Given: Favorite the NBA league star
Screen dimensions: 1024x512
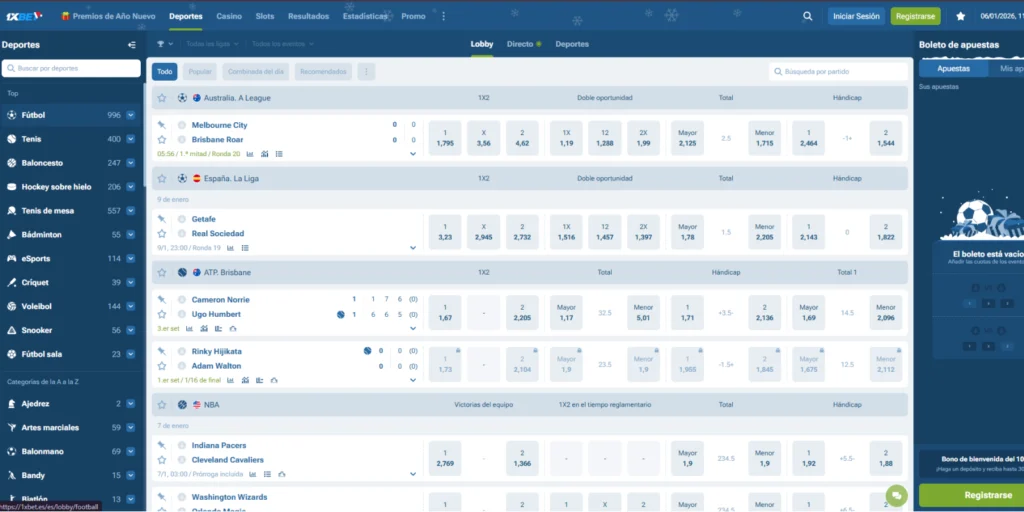Looking at the screenshot, I should [x=162, y=405].
